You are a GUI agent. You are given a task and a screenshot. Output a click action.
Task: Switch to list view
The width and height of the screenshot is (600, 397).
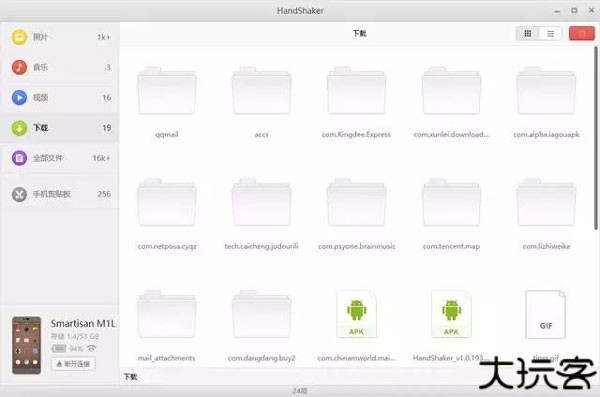(x=550, y=34)
